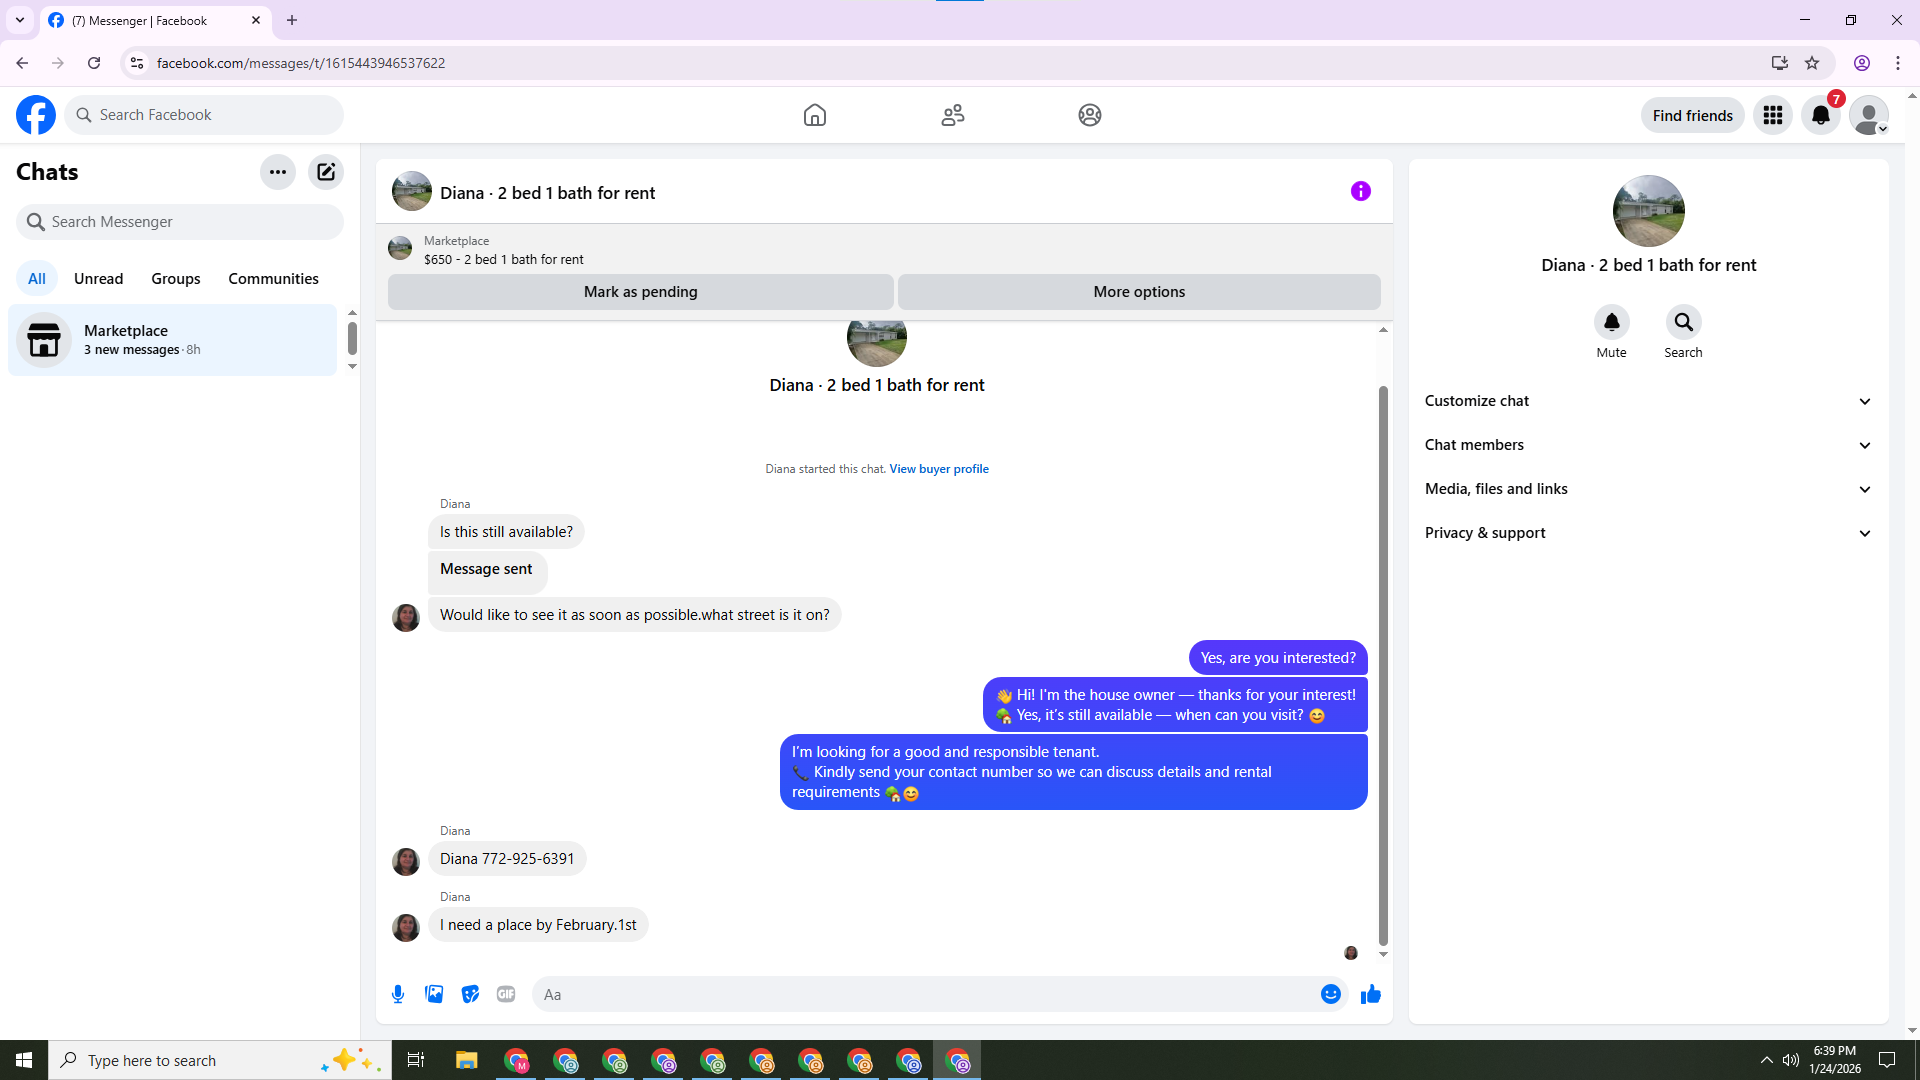
Task: Mute this conversation
Action: [x=1611, y=323]
